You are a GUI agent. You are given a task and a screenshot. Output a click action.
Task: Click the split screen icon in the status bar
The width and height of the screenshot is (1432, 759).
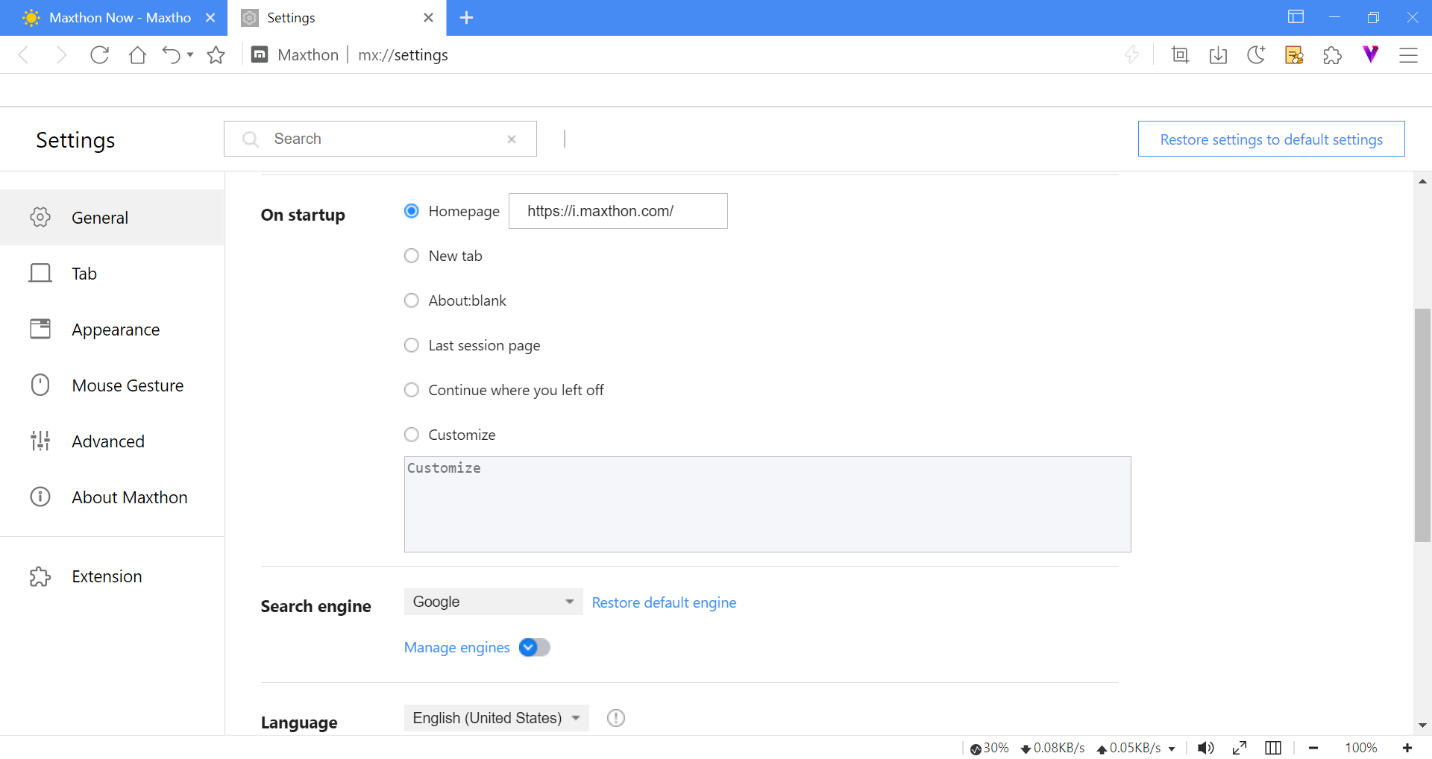(x=1273, y=748)
